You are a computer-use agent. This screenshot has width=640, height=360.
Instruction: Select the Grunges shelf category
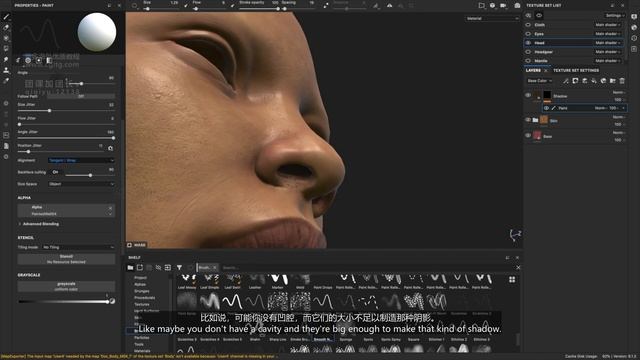142,291
